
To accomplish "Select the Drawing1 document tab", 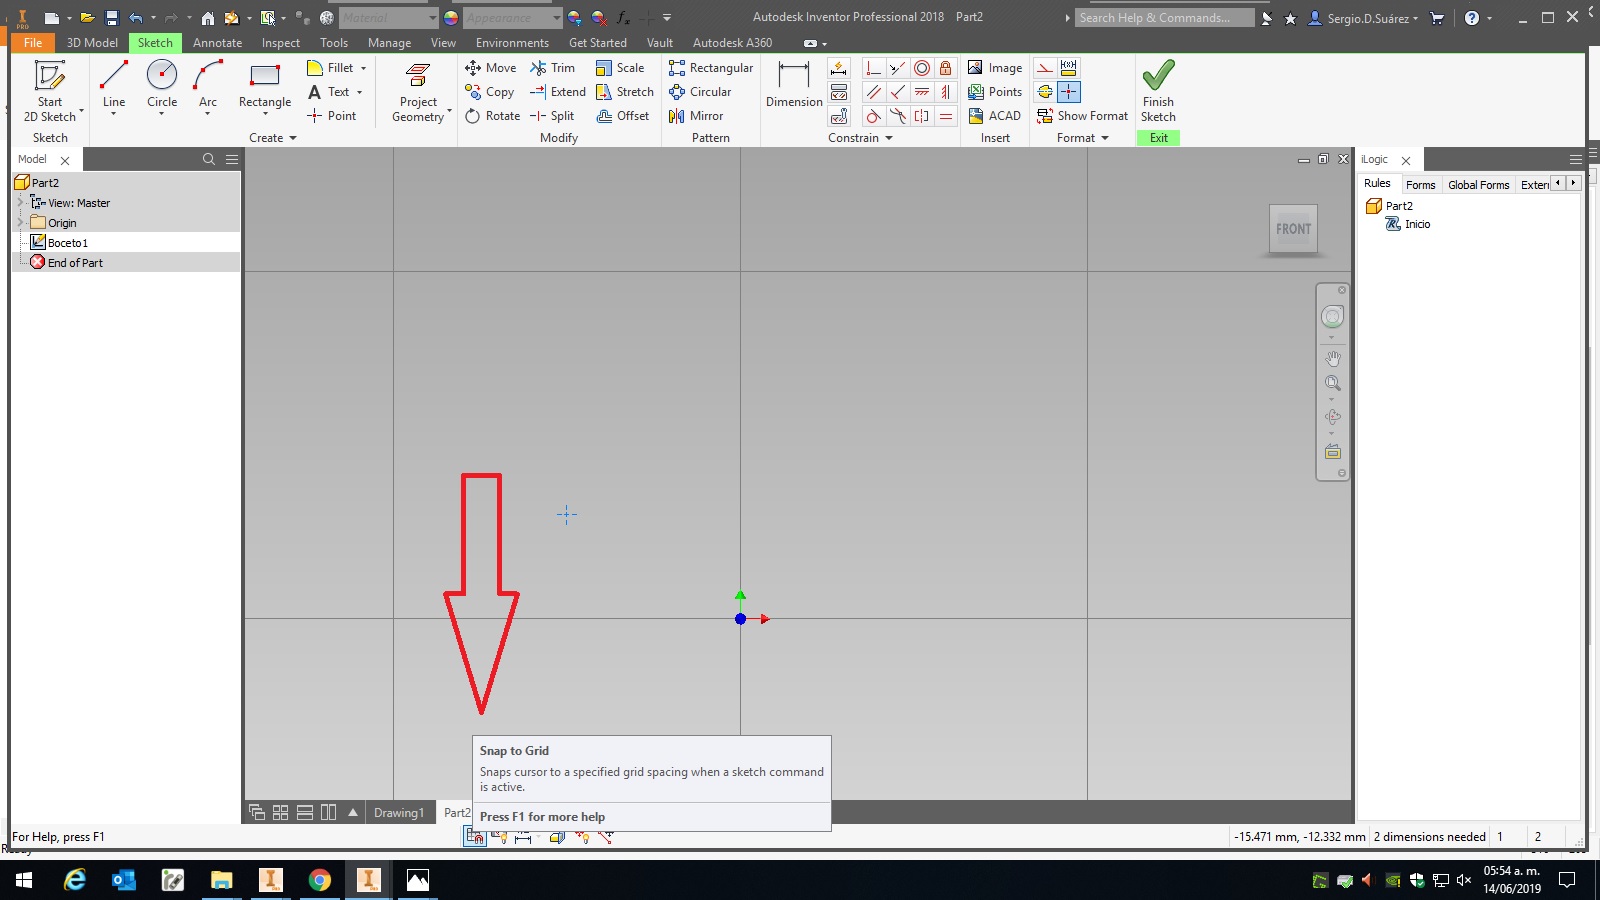I will [399, 812].
